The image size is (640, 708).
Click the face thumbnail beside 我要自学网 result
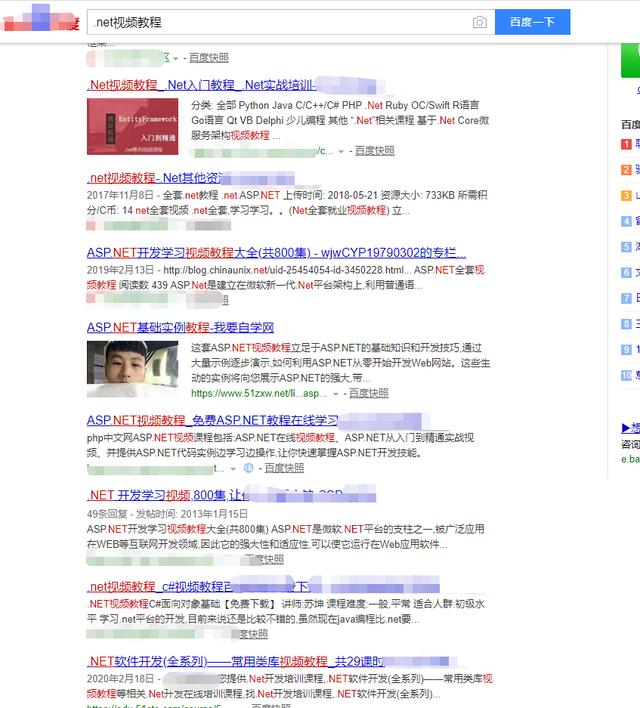pyautogui.click(x=132, y=369)
